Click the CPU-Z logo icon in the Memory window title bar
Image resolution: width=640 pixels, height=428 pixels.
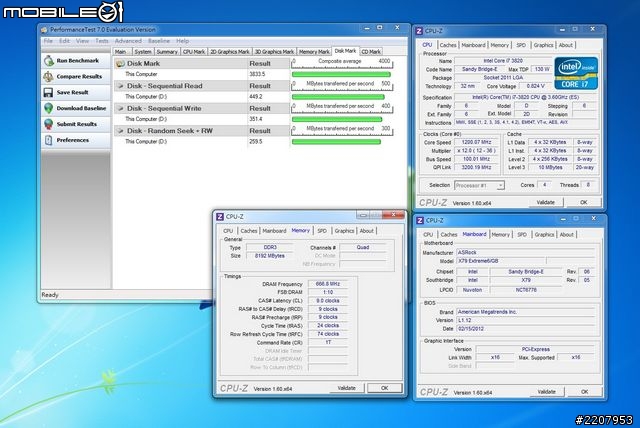[220, 217]
